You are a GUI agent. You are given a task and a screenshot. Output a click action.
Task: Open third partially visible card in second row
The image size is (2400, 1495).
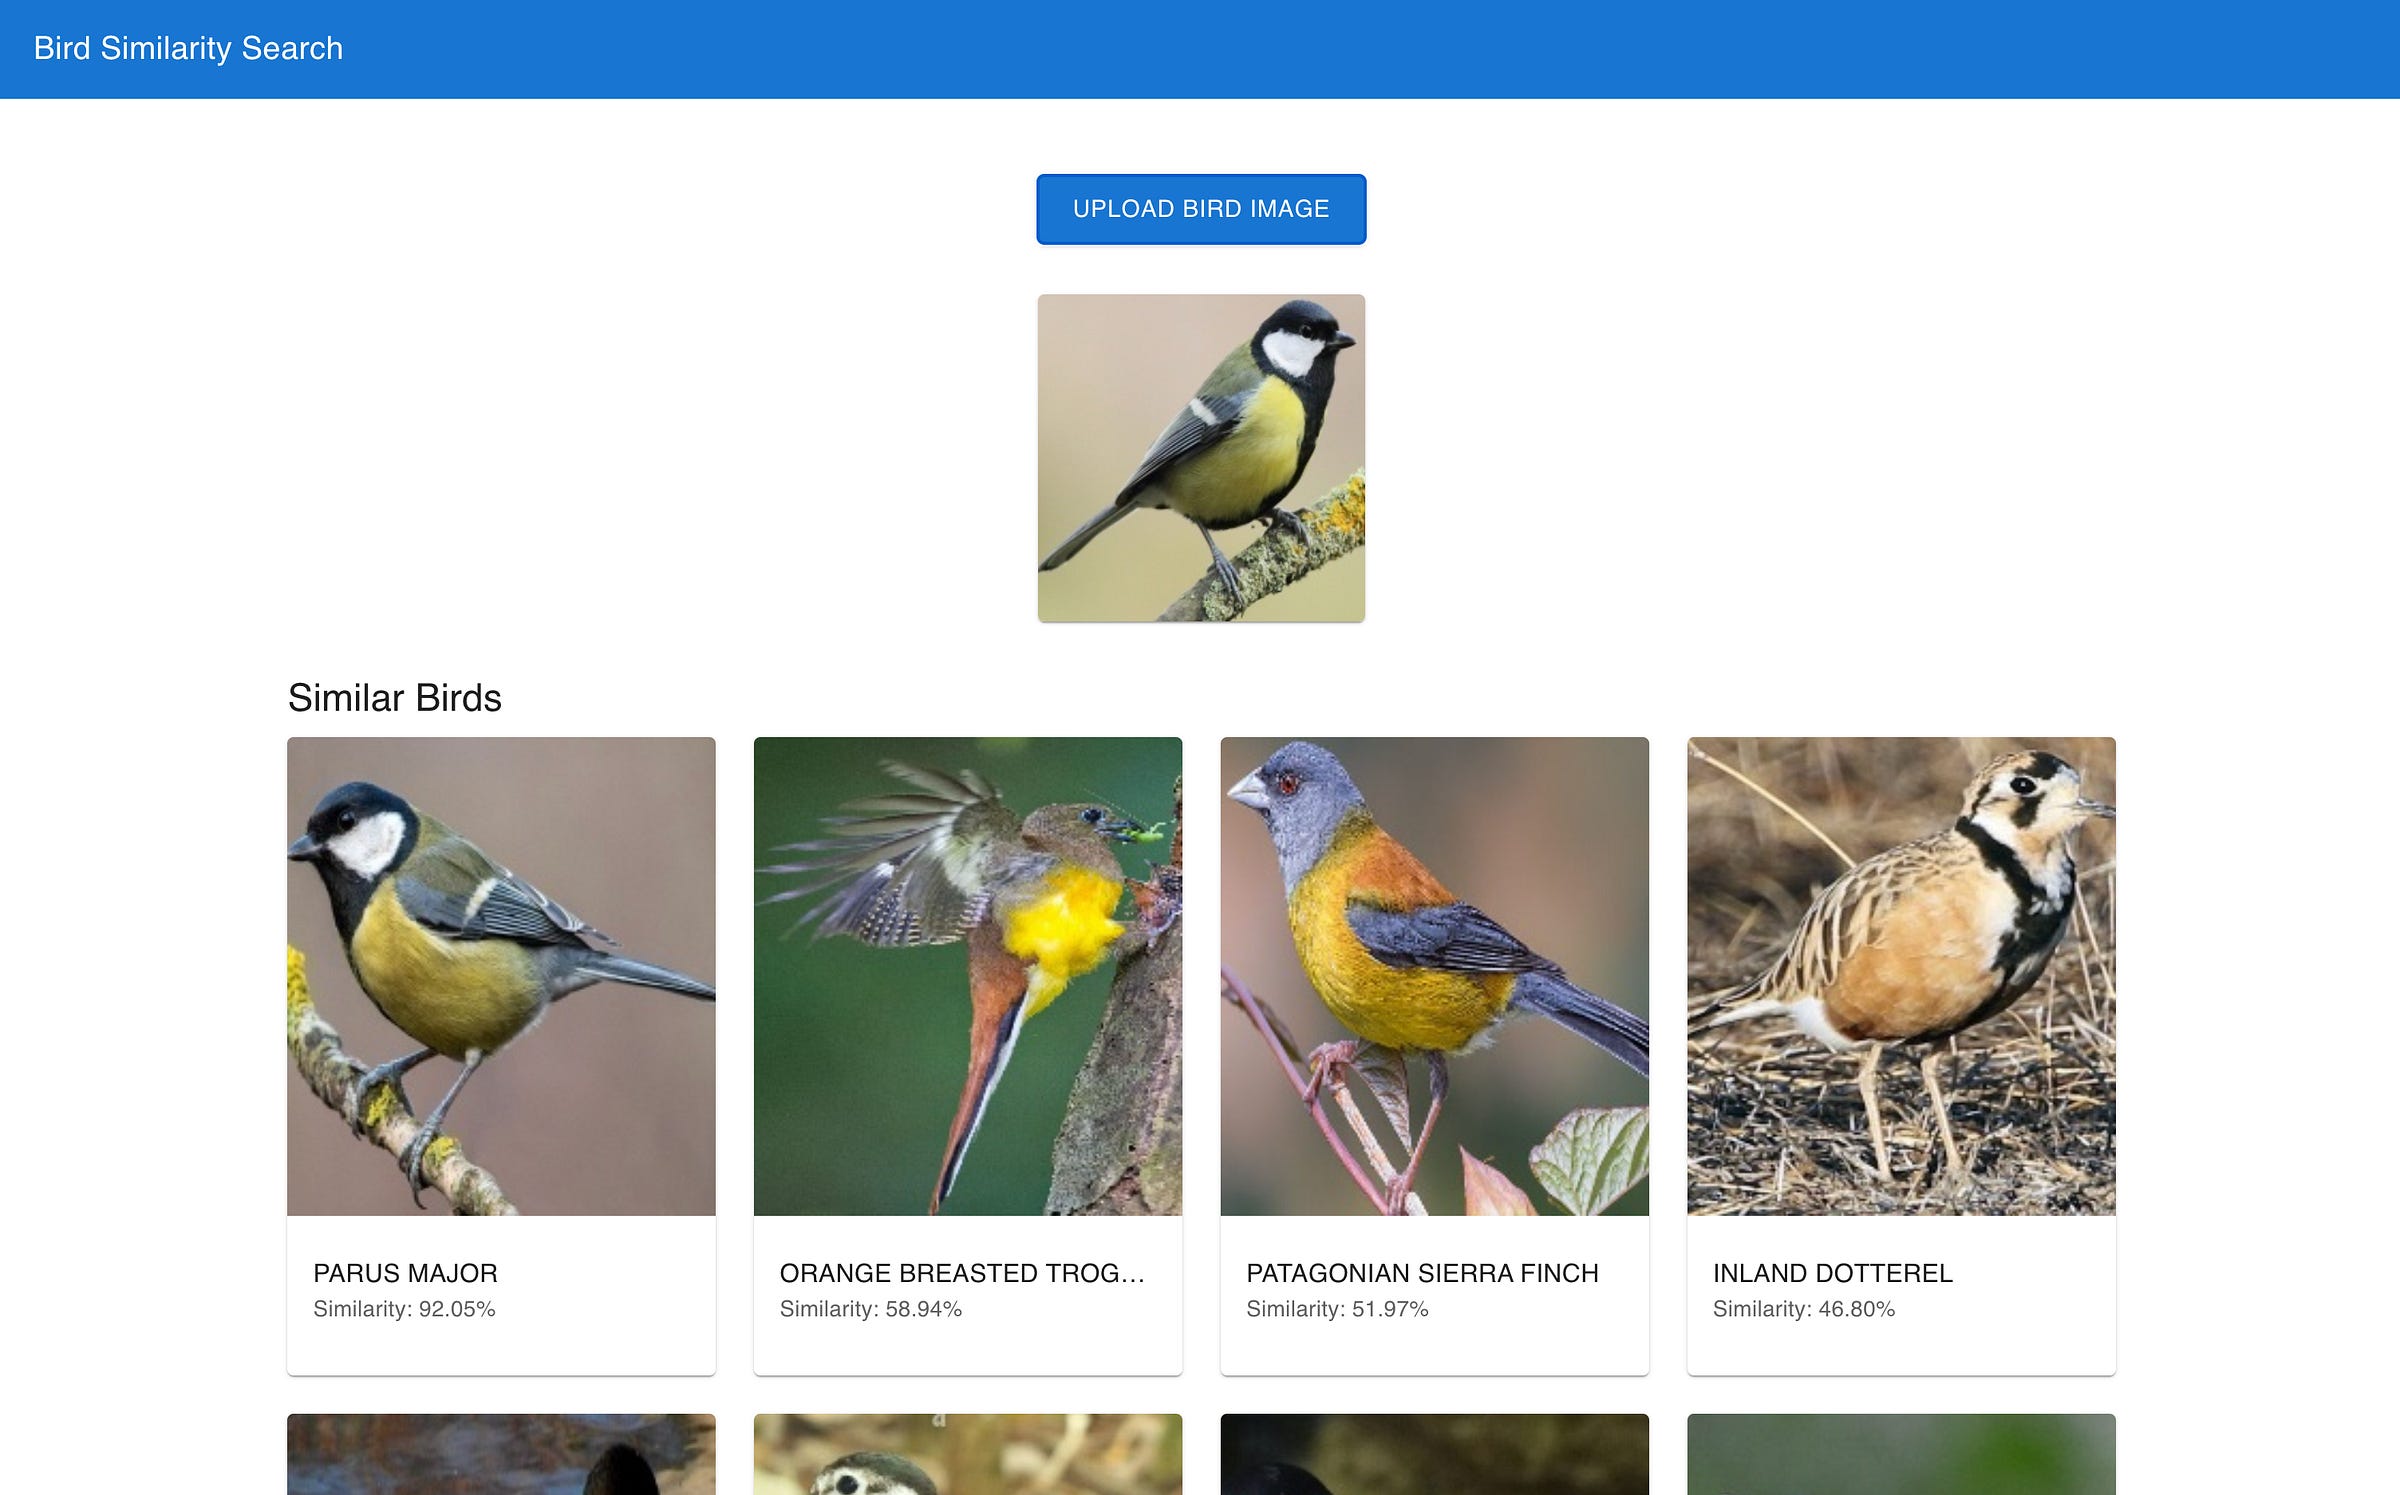[x=1434, y=1456]
